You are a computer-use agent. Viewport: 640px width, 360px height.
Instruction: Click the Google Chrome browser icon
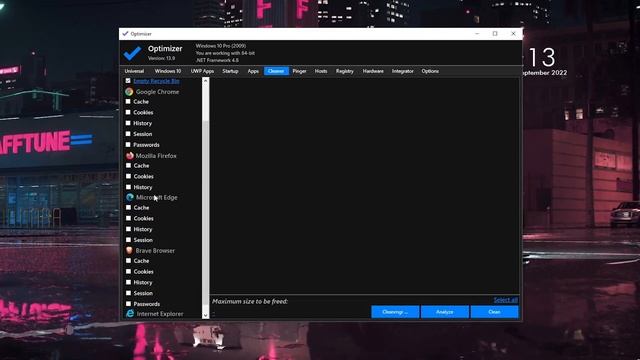pyautogui.click(x=129, y=92)
